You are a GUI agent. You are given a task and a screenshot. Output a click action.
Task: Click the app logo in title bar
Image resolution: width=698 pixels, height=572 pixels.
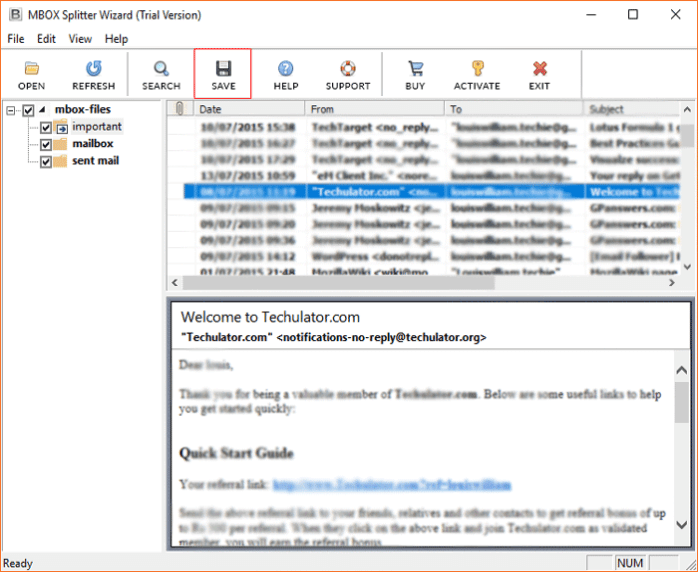point(15,14)
